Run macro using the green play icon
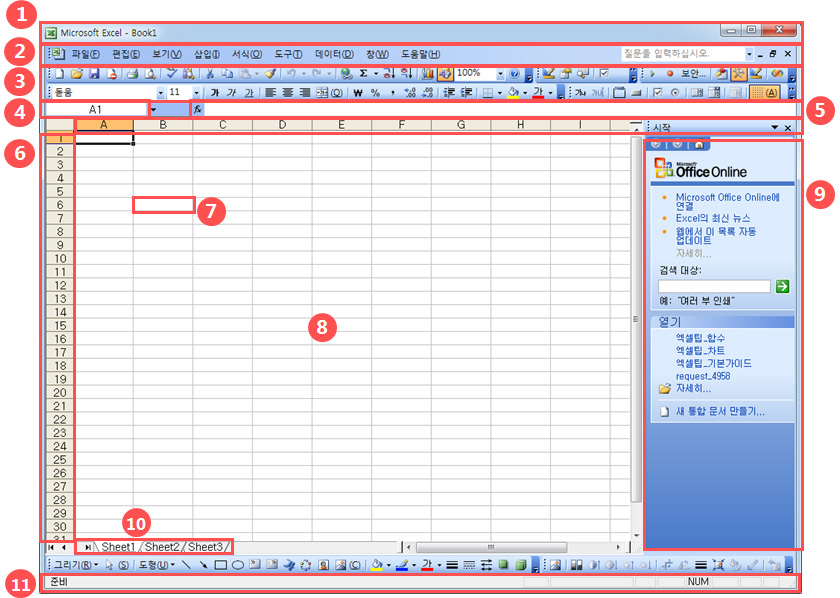The height and width of the screenshot is (598, 840). (652, 74)
